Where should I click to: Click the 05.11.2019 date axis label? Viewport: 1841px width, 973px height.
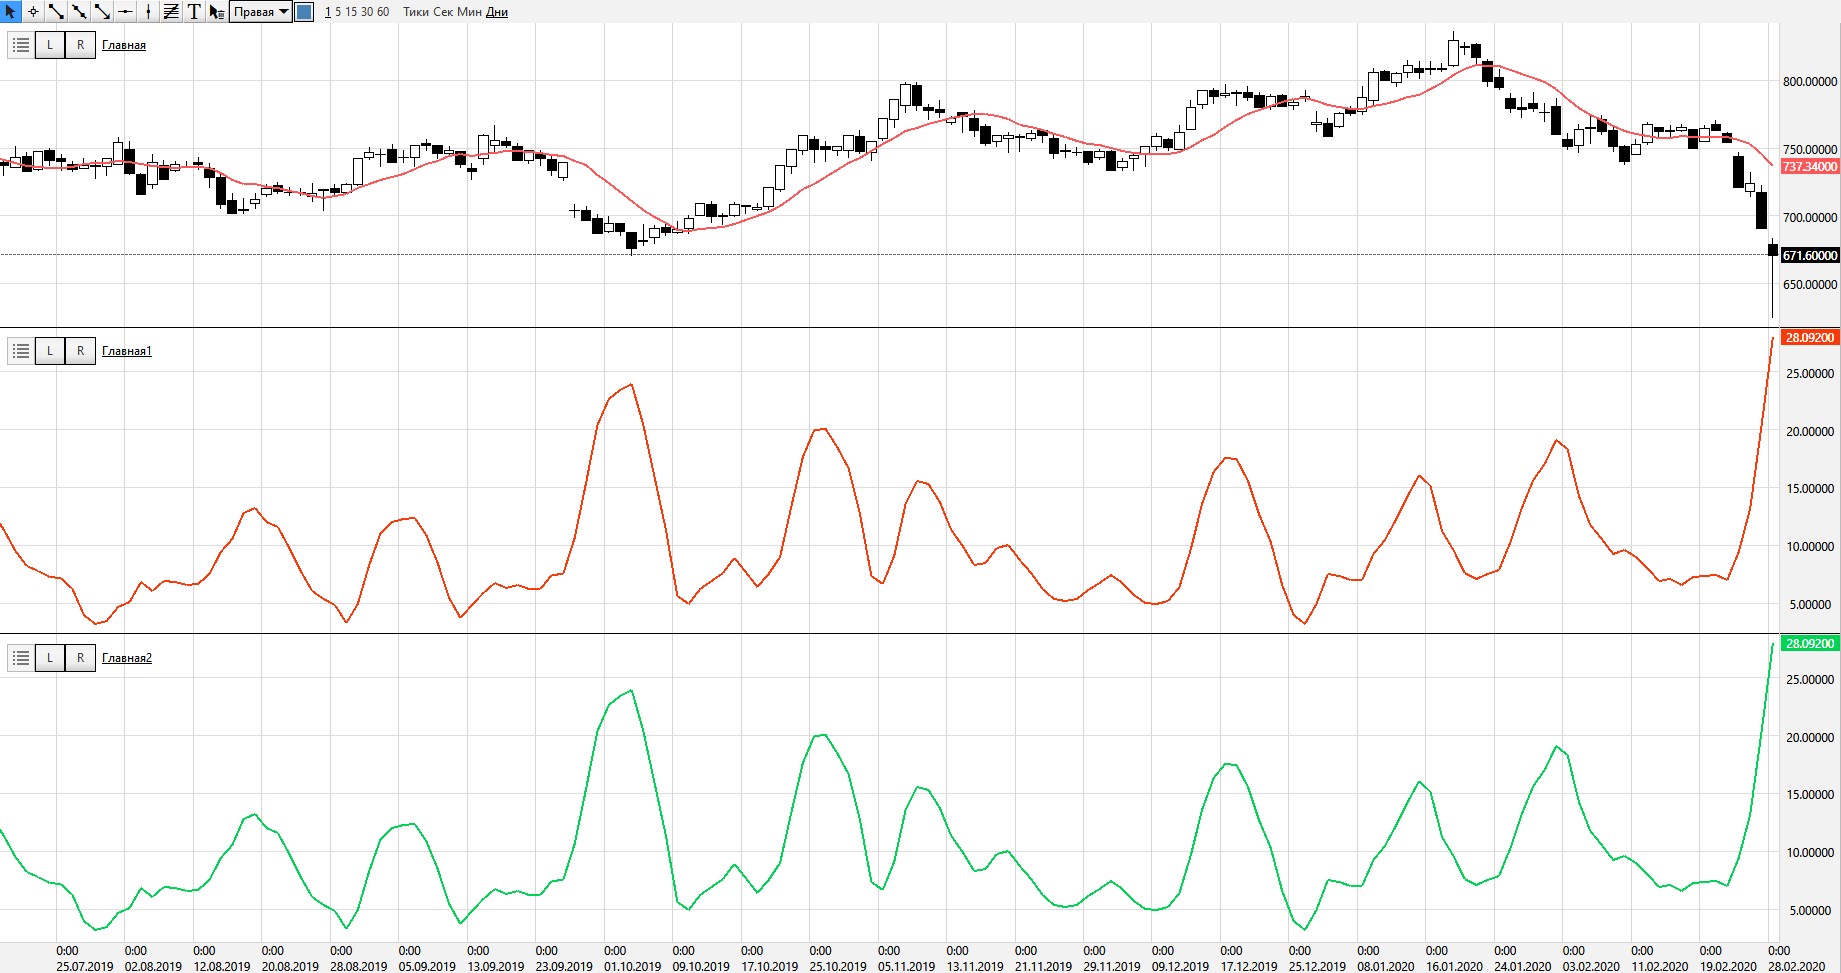(x=907, y=966)
